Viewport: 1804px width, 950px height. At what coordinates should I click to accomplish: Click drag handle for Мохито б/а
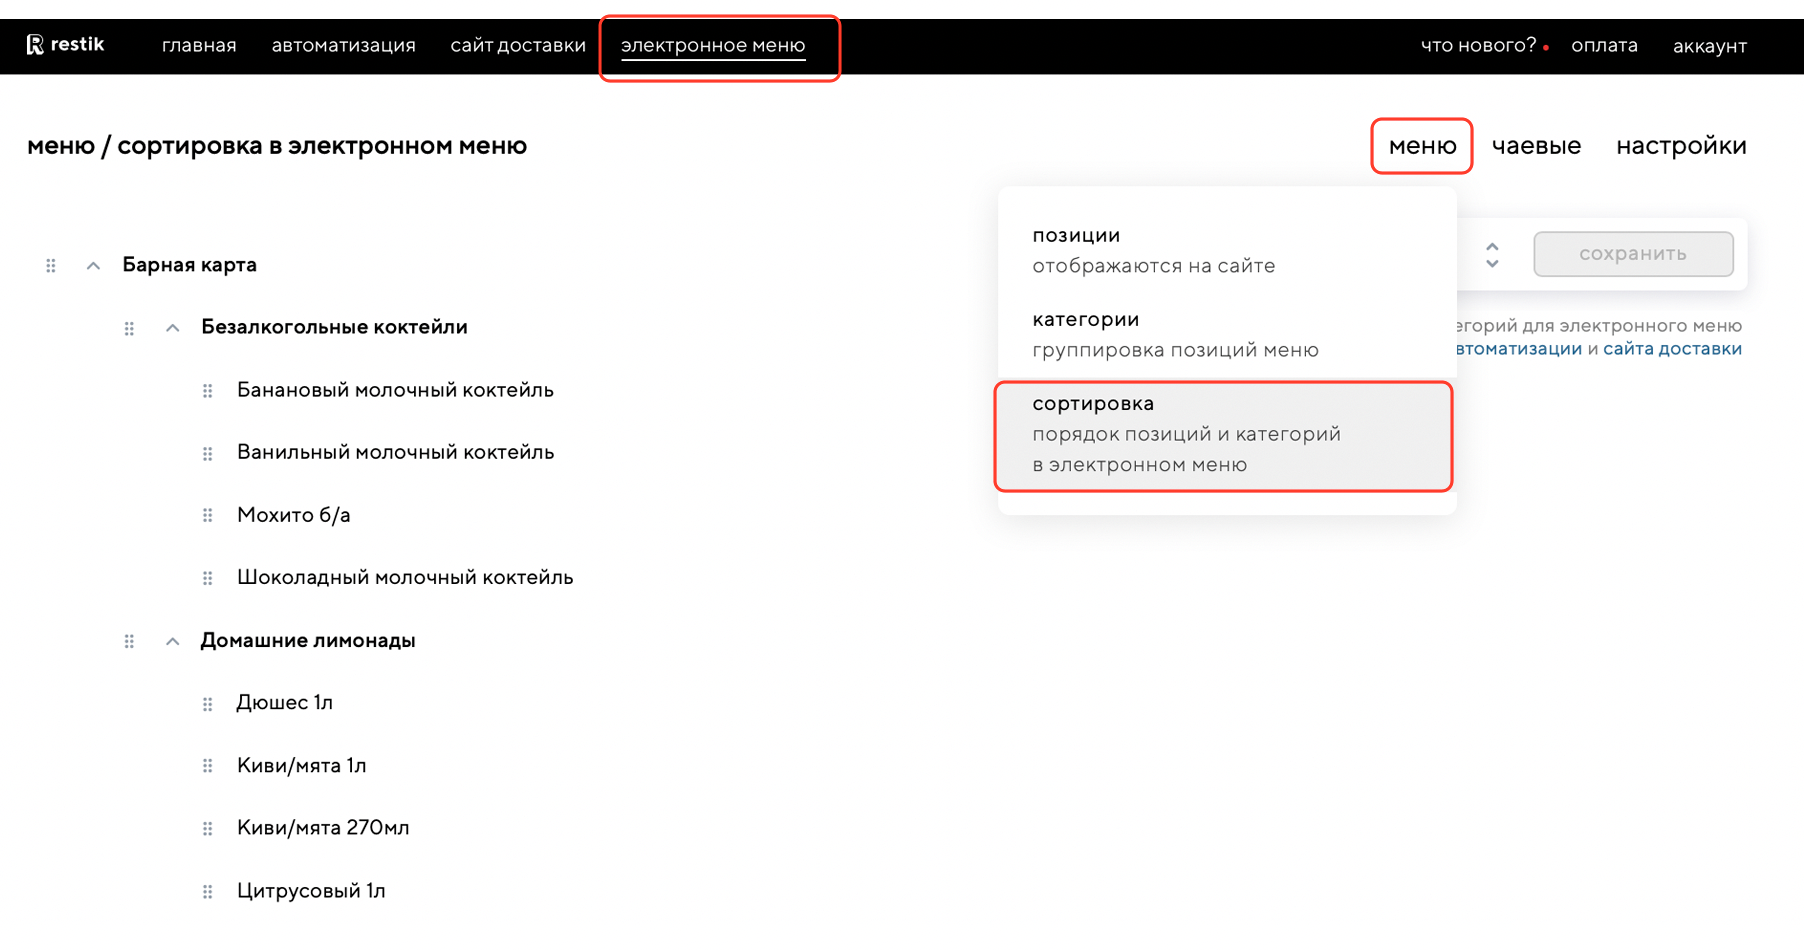[208, 516]
